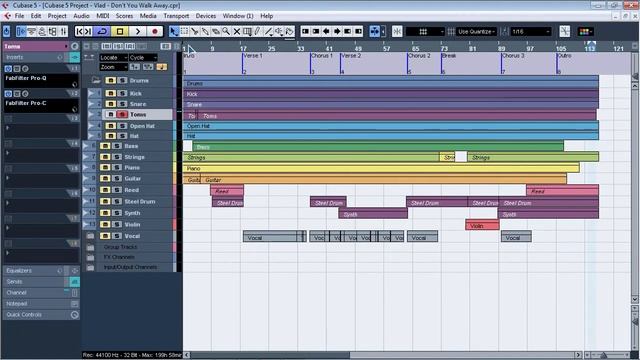This screenshot has width=640, height=360.
Task: Expand the Group Tracks folder
Action: (90, 247)
